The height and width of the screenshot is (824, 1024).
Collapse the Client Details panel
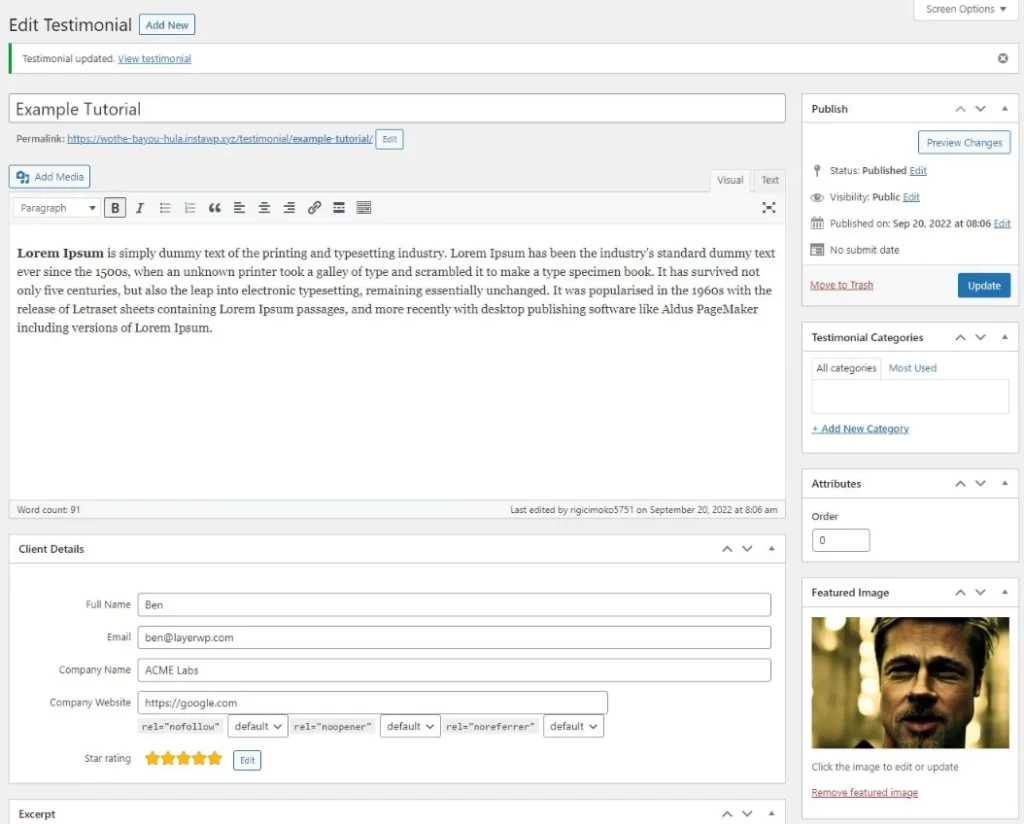pos(770,548)
